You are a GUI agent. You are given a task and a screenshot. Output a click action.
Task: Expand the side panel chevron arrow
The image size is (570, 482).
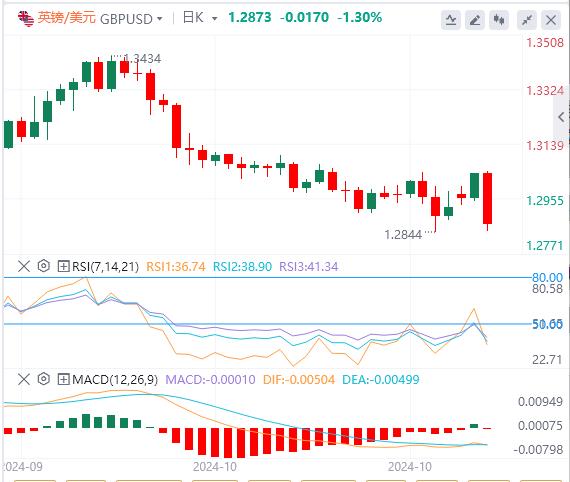click(561, 117)
